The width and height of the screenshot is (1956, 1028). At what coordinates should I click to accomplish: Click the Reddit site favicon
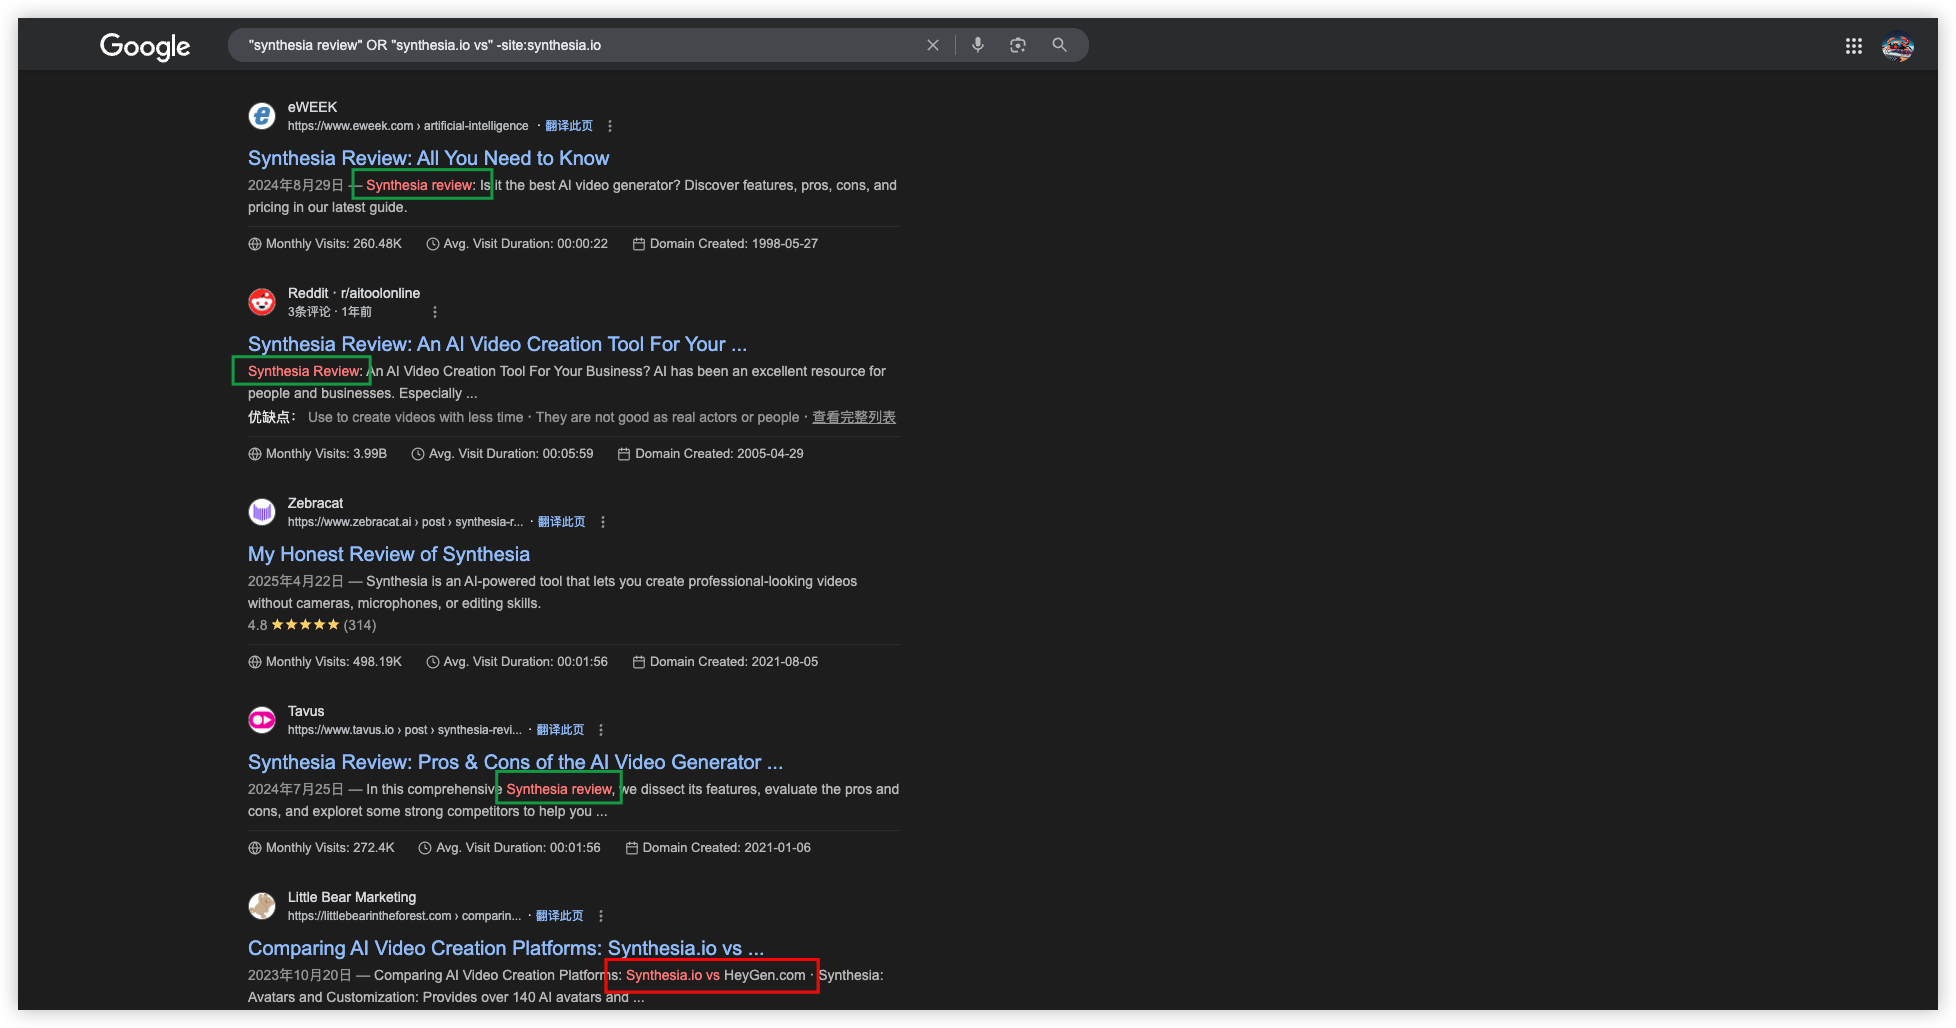pos(262,302)
